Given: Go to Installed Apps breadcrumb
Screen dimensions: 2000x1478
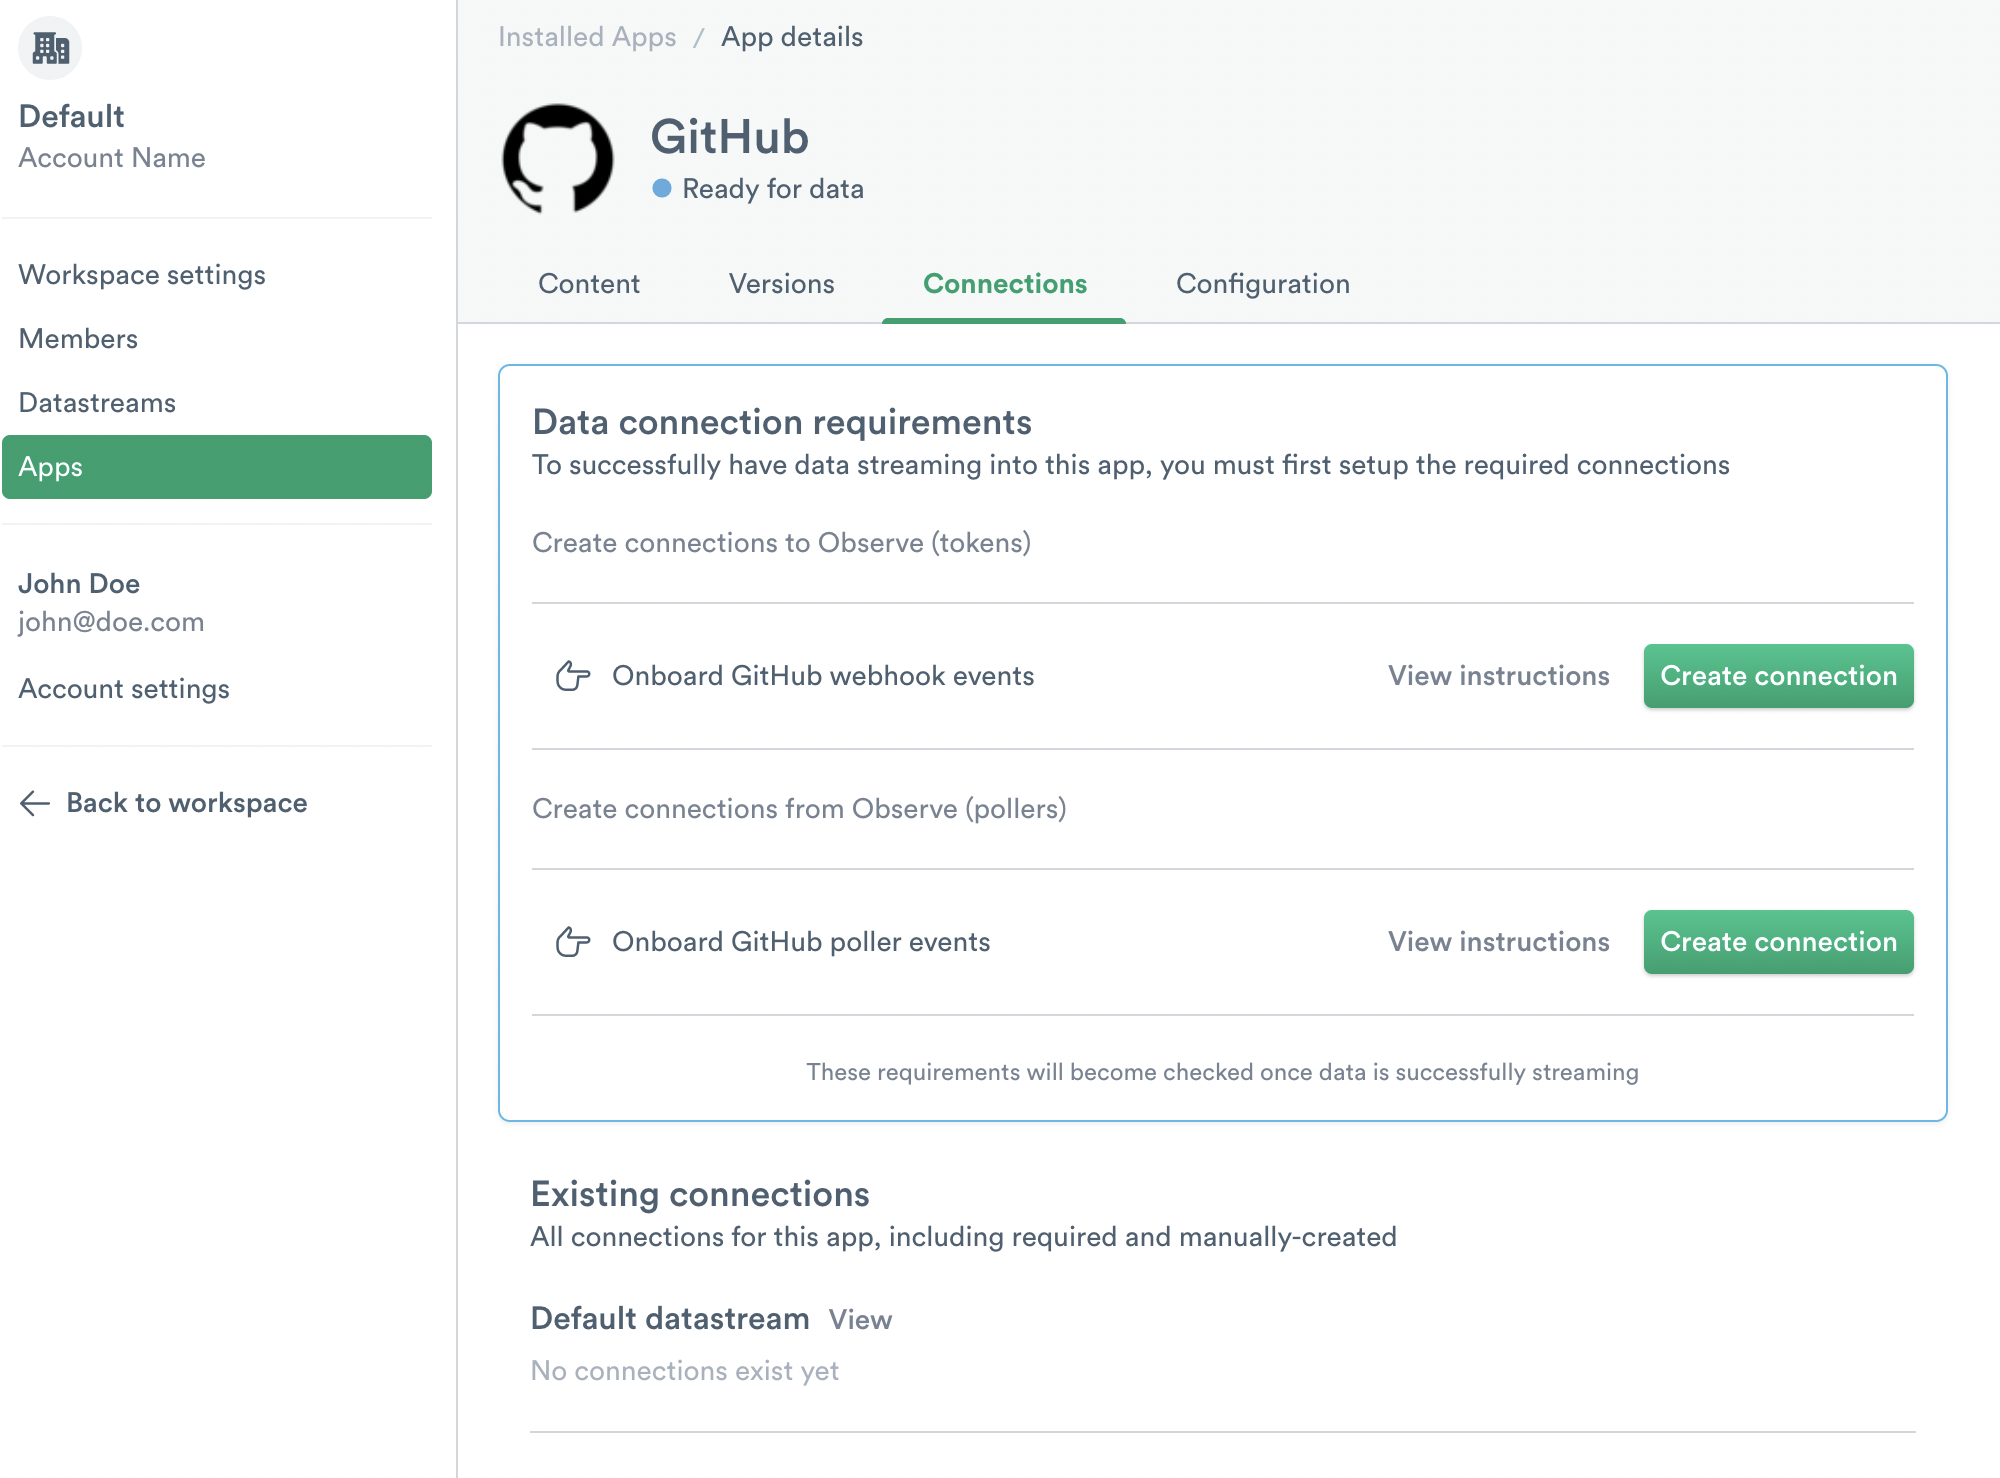Looking at the screenshot, I should [587, 37].
